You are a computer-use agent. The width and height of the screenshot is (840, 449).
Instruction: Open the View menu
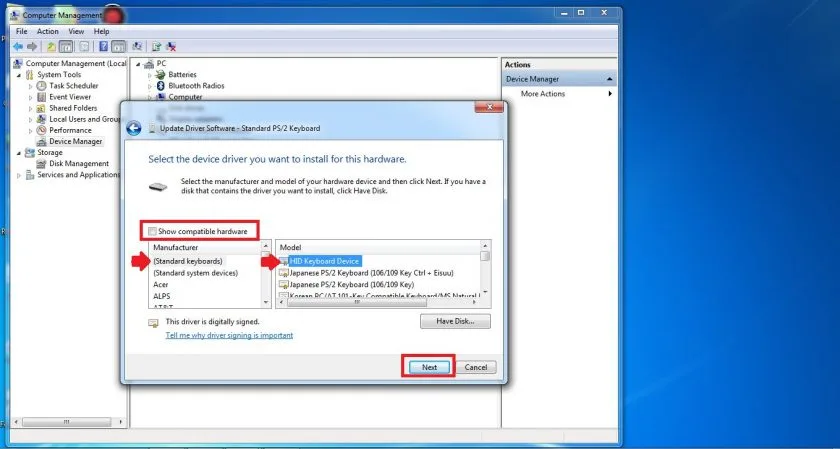point(74,31)
